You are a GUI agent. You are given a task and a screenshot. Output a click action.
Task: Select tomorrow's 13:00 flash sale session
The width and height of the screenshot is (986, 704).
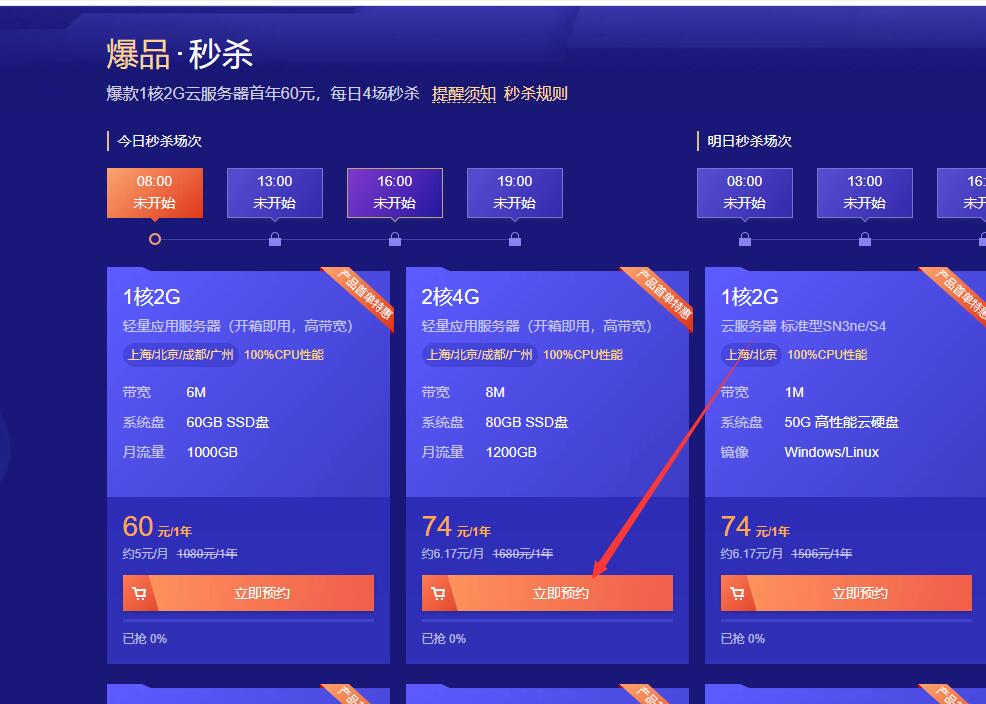point(865,192)
